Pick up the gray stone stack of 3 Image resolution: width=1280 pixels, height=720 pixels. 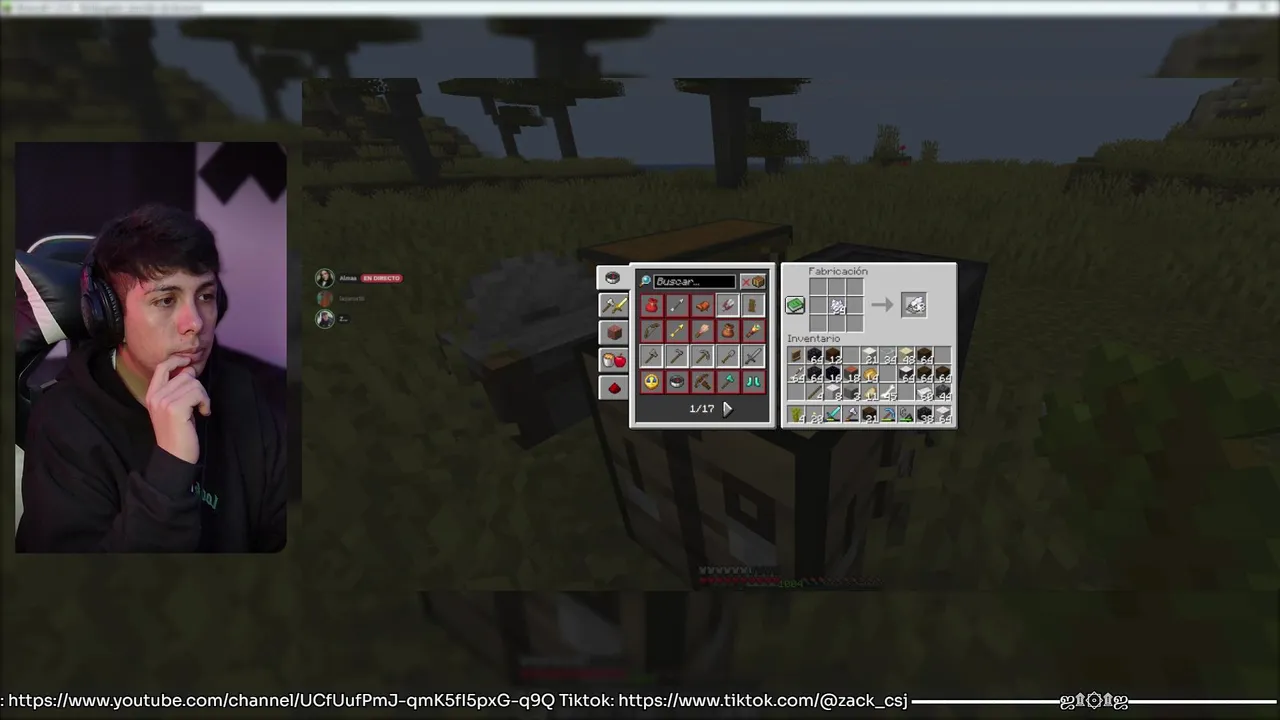tap(851, 391)
